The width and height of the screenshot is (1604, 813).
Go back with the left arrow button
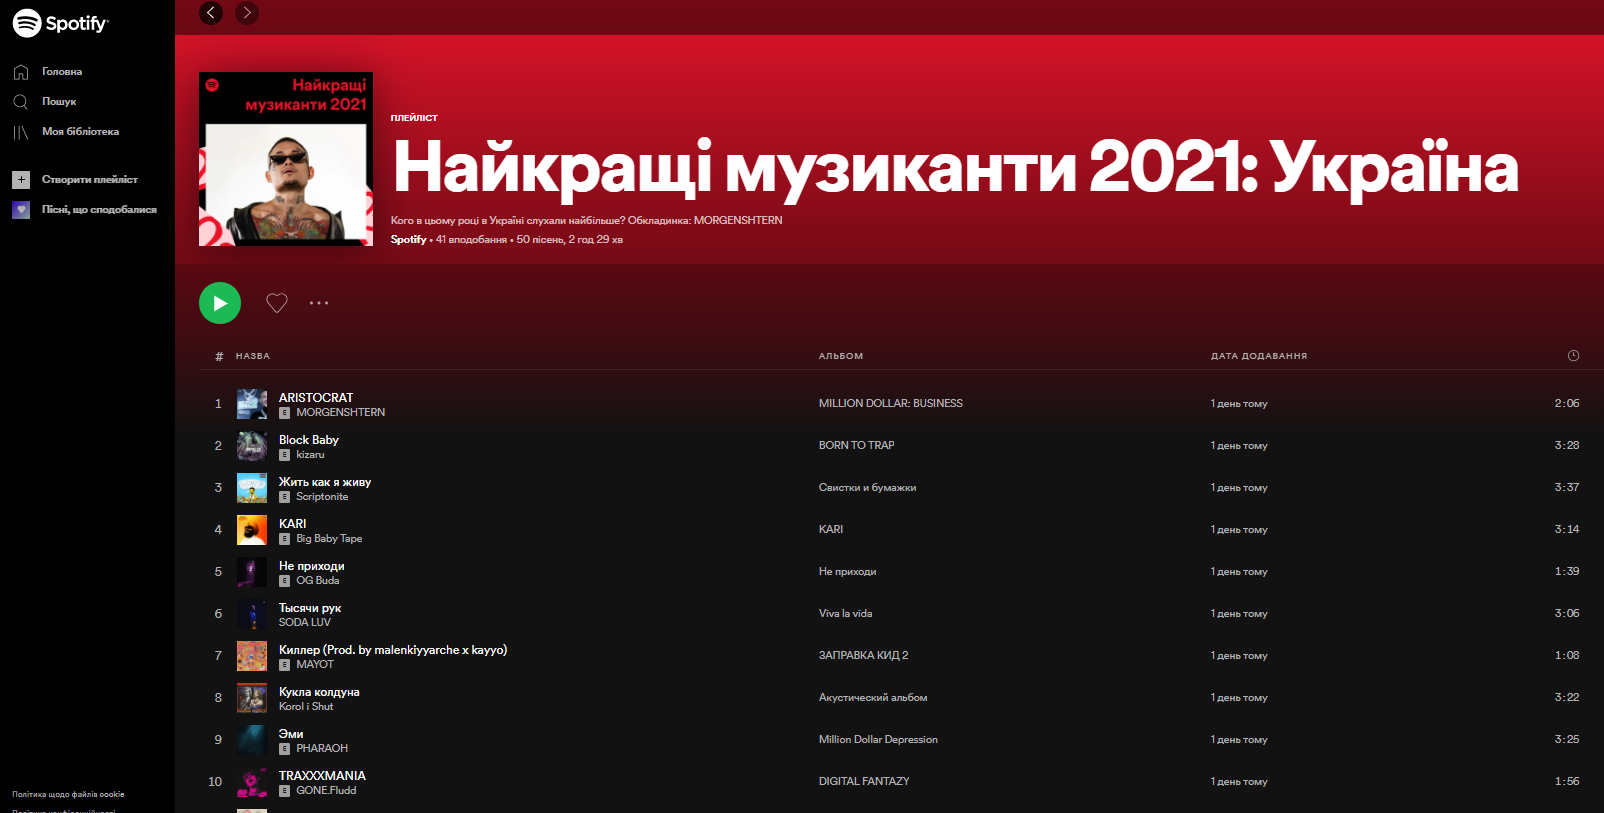click(211, 13)
